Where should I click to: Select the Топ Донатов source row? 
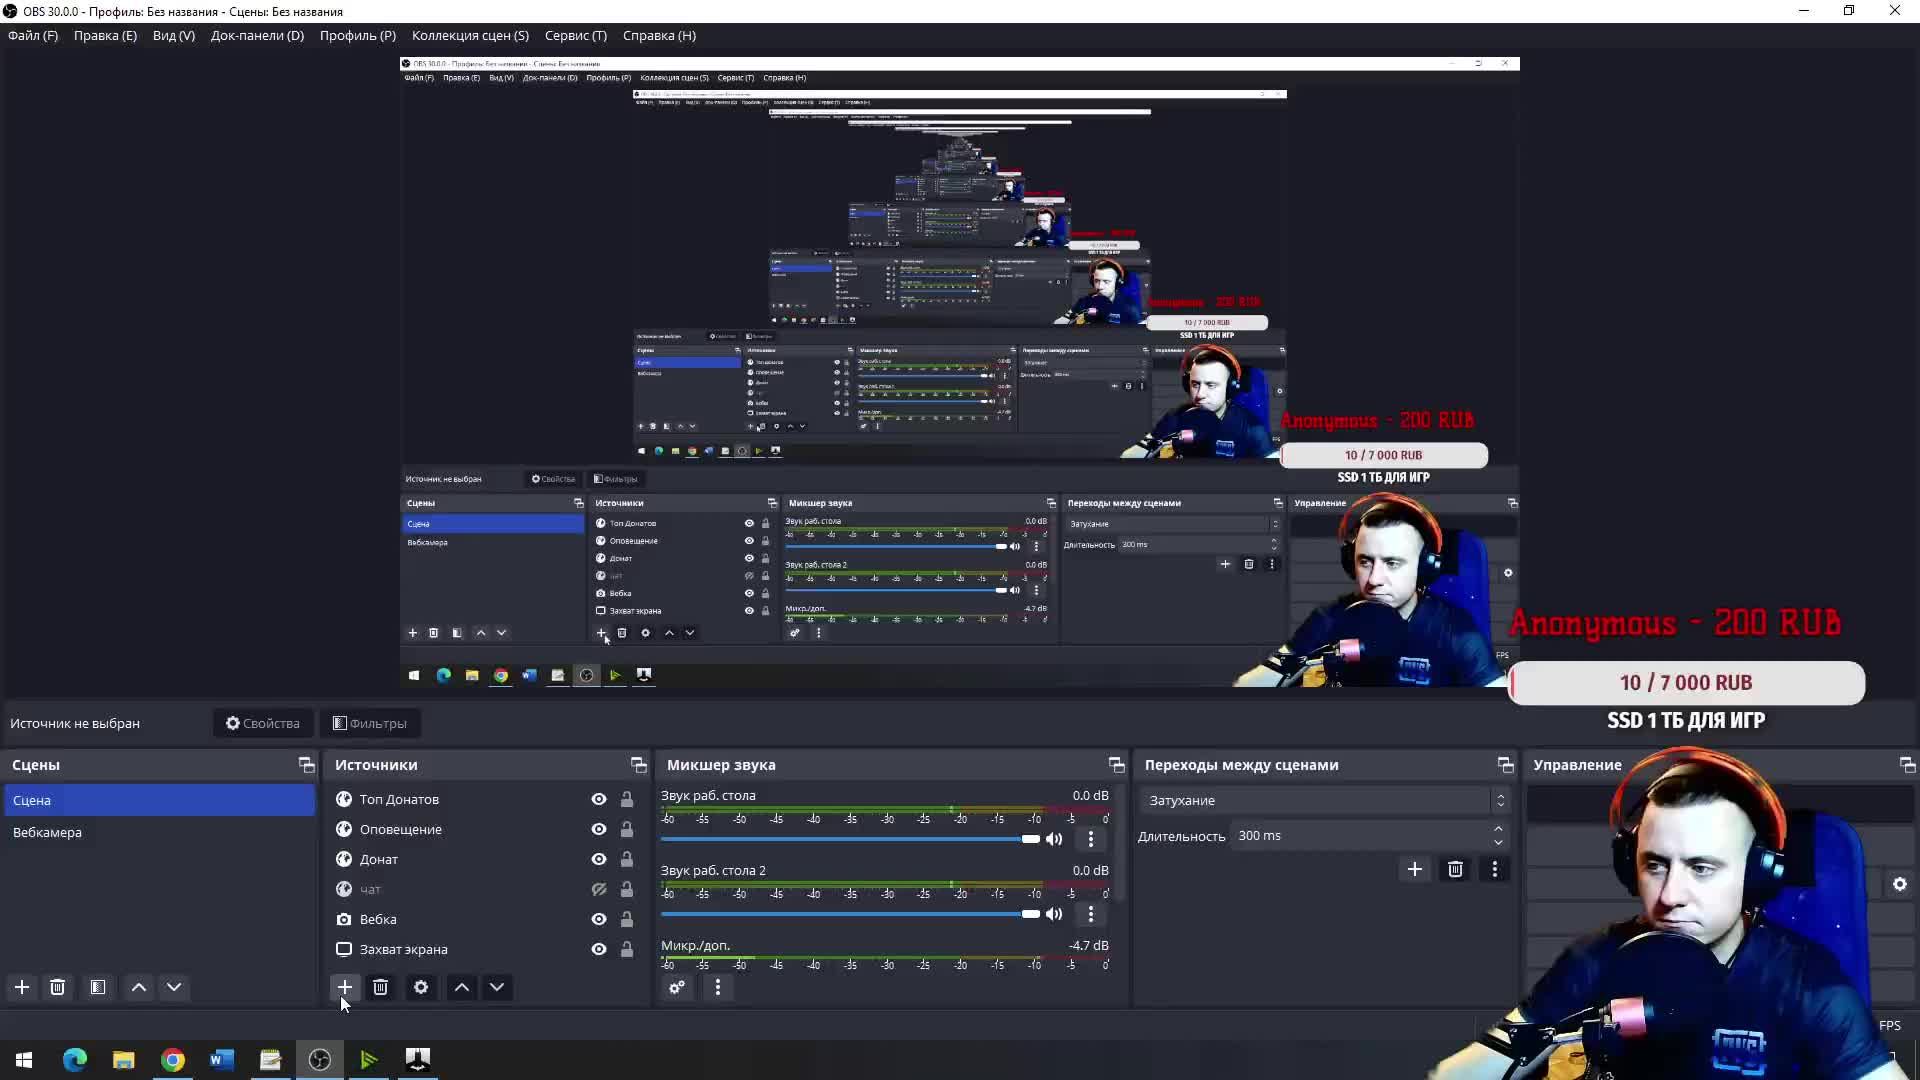tap(487, 799)
